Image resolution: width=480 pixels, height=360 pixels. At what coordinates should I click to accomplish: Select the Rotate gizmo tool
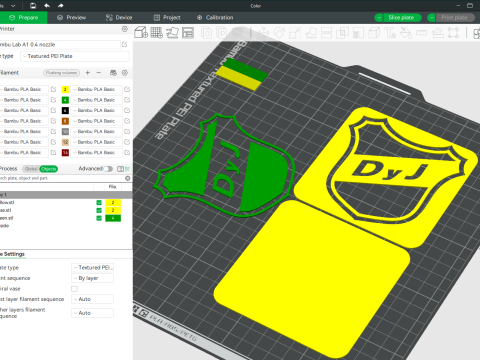coord(279,33)
